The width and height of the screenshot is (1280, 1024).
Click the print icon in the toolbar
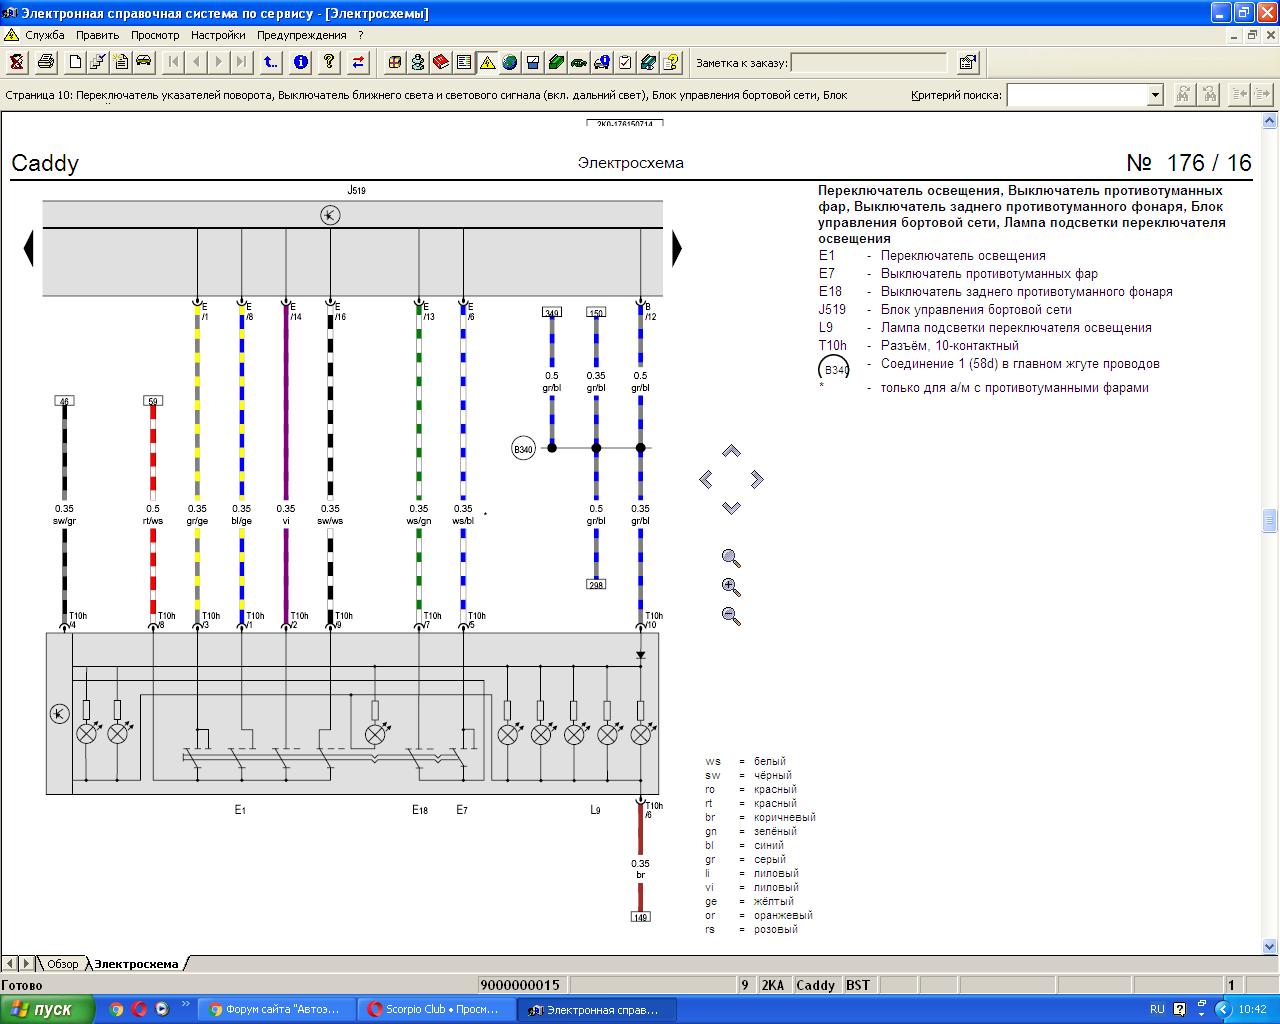46,62
